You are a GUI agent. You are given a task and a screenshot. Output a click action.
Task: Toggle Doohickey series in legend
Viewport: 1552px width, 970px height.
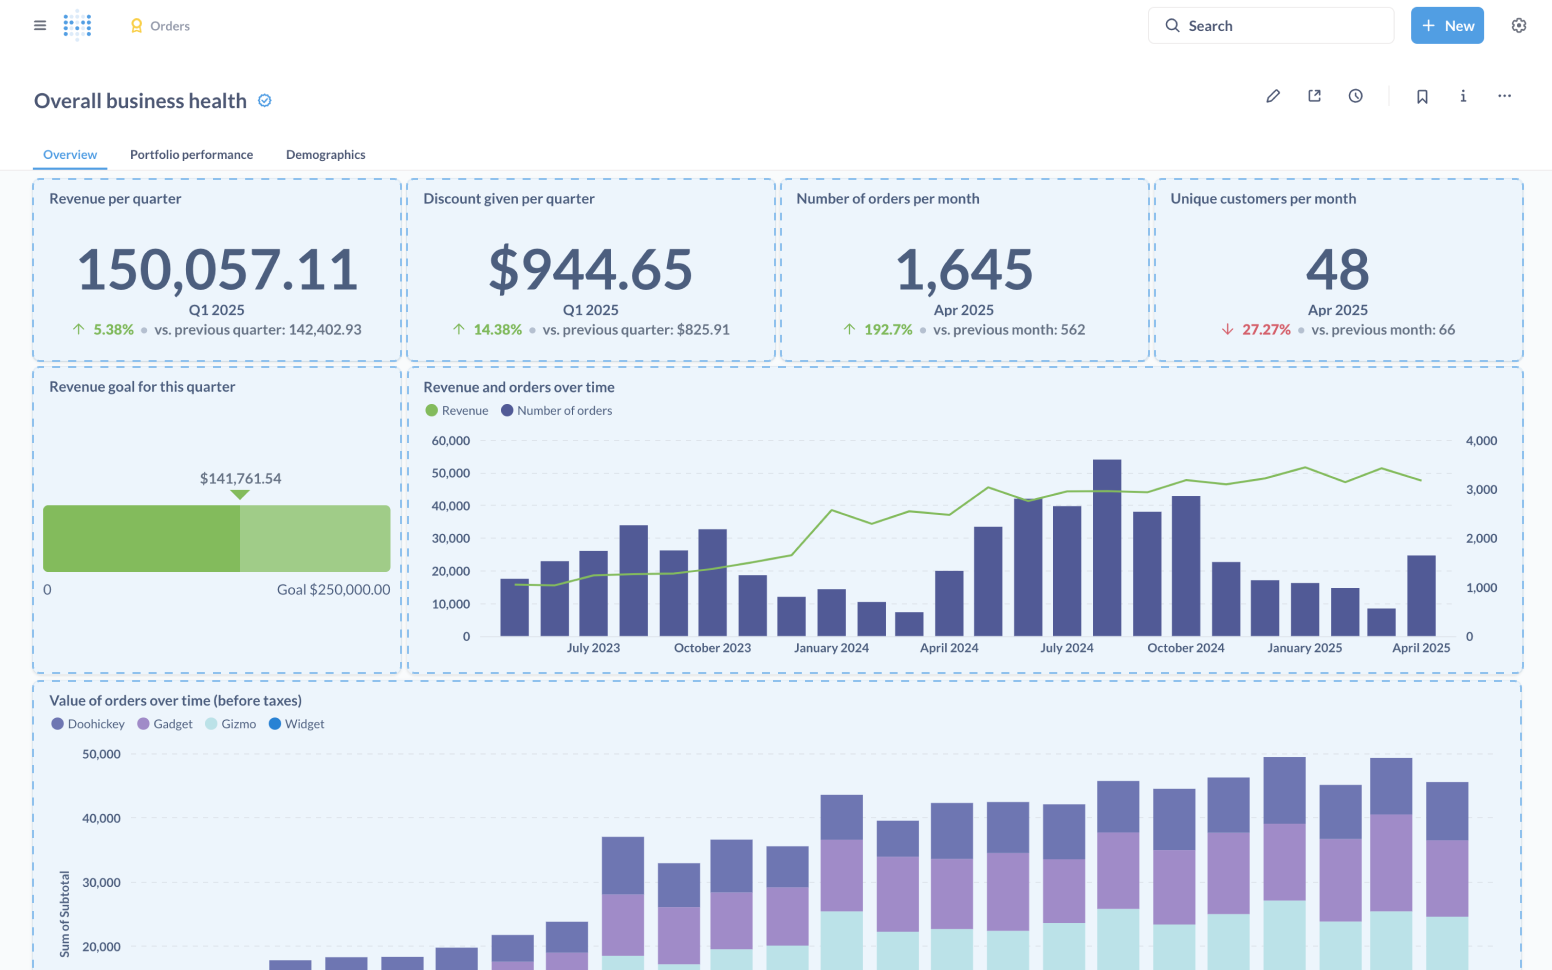click(88, 724)
